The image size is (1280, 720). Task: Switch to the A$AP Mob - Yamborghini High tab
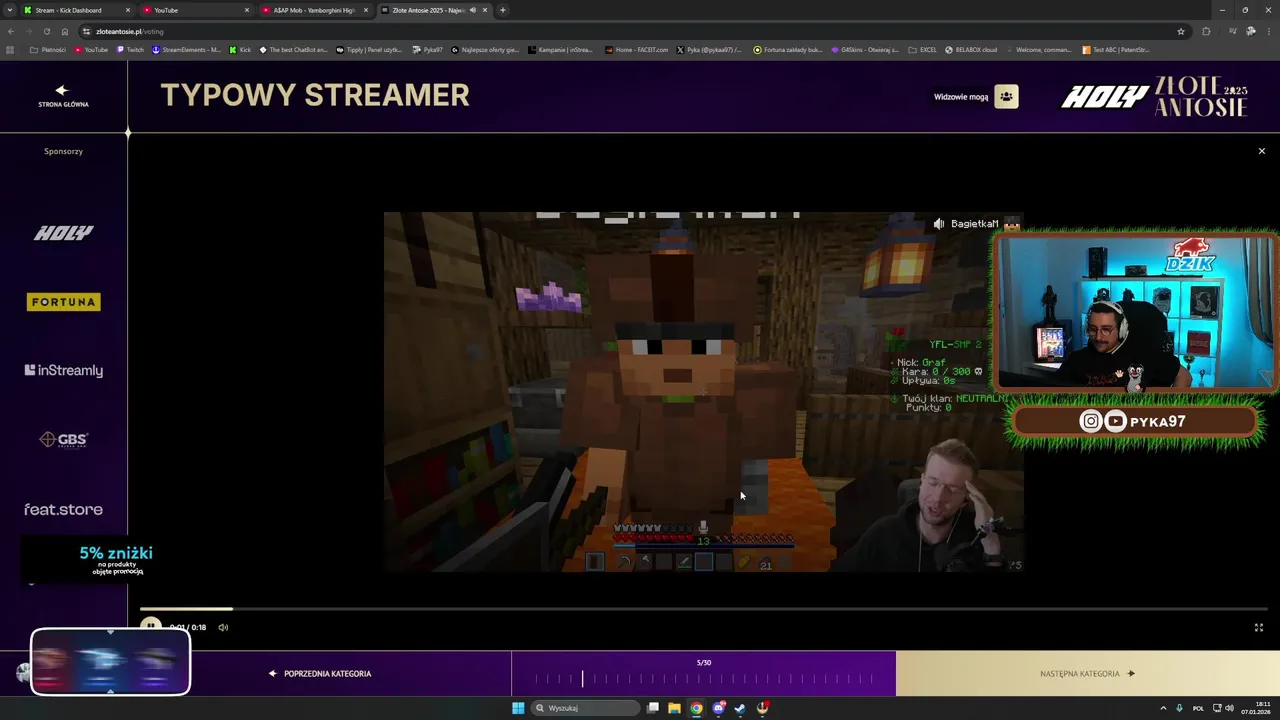314,10
